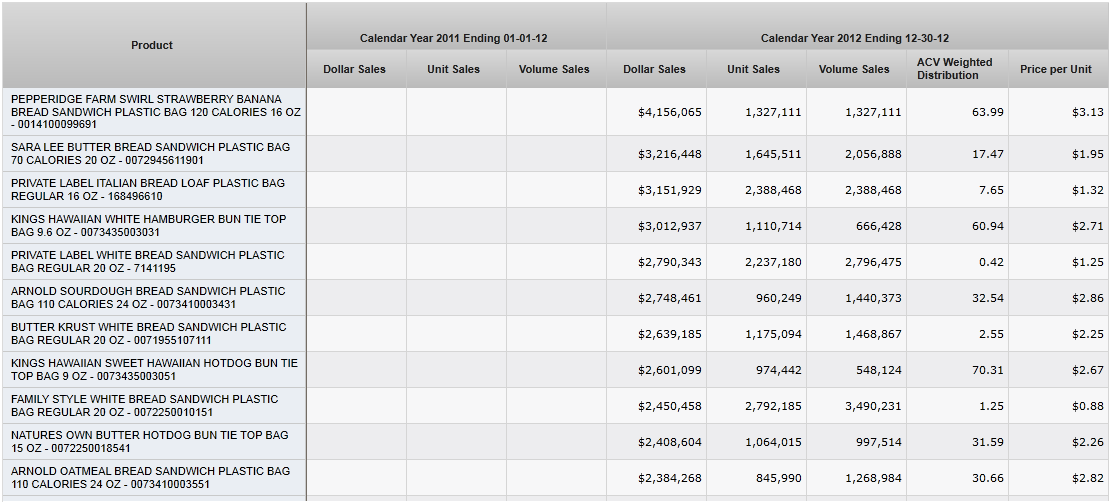Viewport: 1109px width, 502px height.
Task: Click the 2012 Volume Sales column header
Action: click(854, 69)
